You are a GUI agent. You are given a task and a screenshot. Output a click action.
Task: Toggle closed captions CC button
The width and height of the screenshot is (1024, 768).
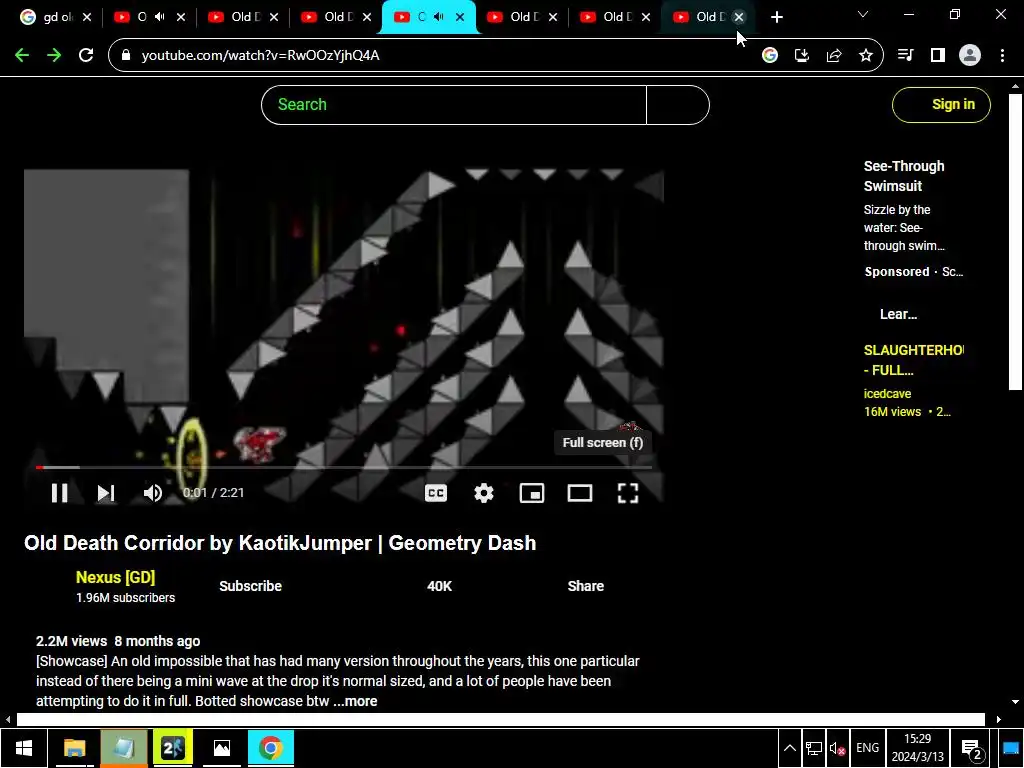click(x=436, y=493)
